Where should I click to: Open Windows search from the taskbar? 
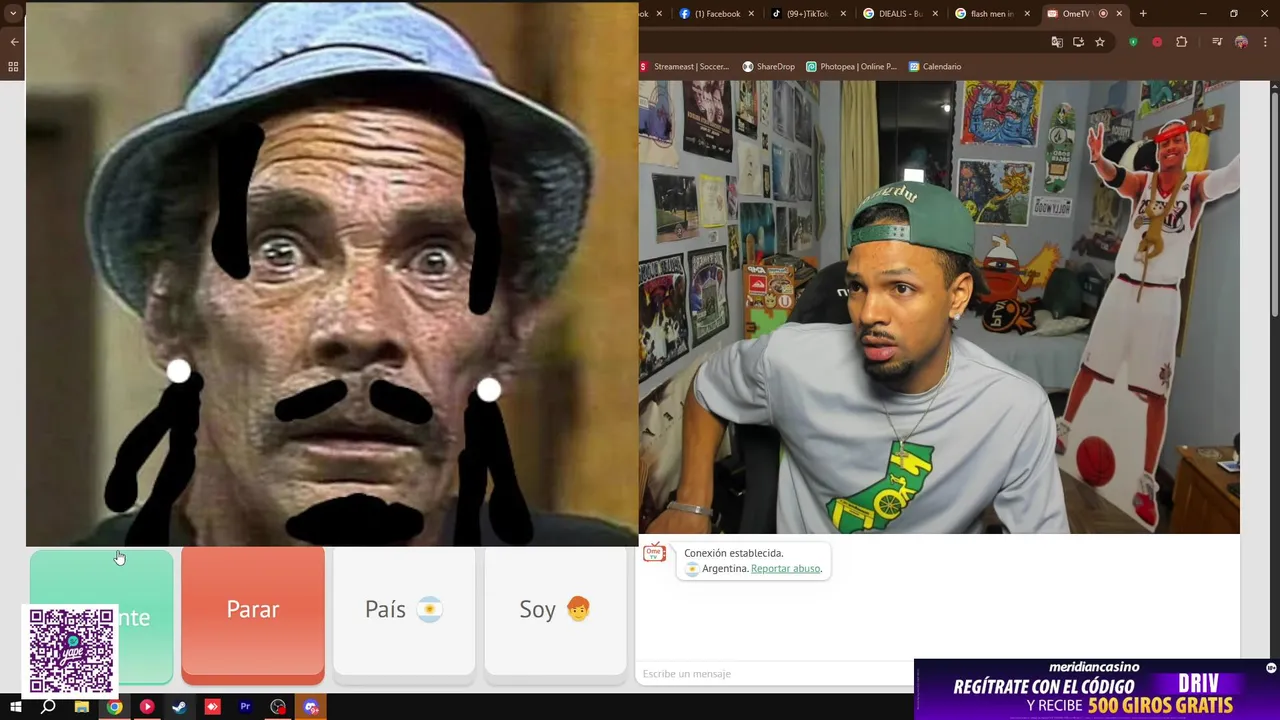(x=48, y=707)
